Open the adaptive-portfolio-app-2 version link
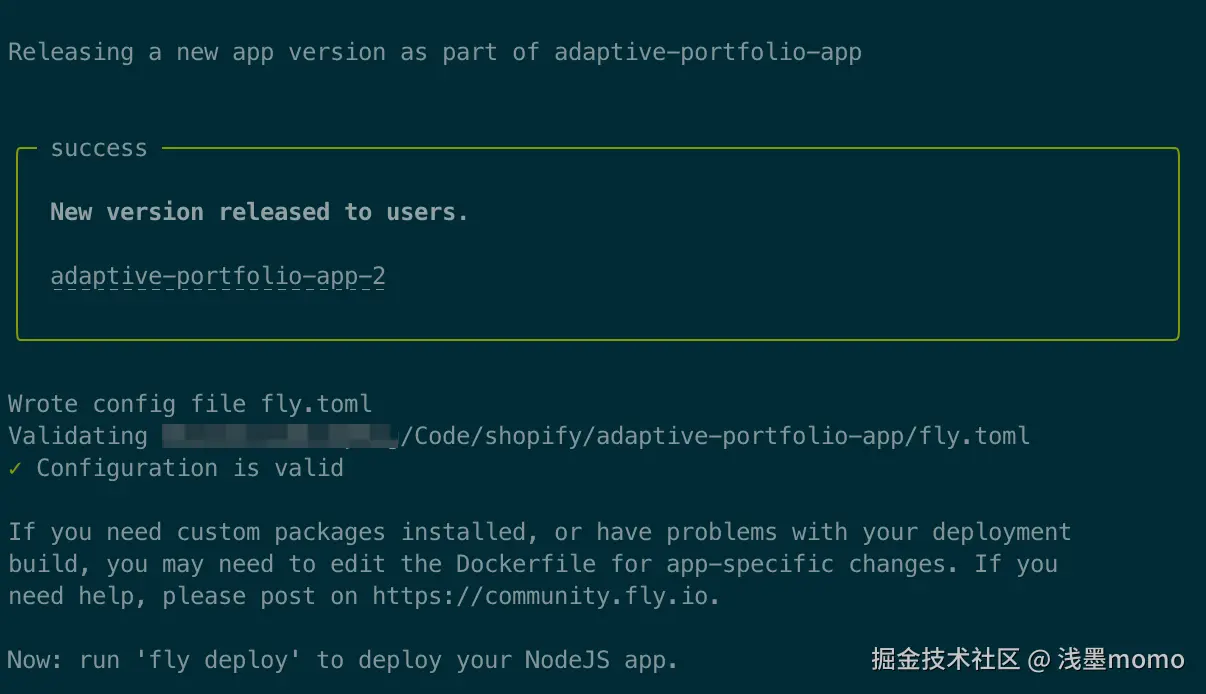The height and width of the screenshot is (694, 1206). pos(217,276)
